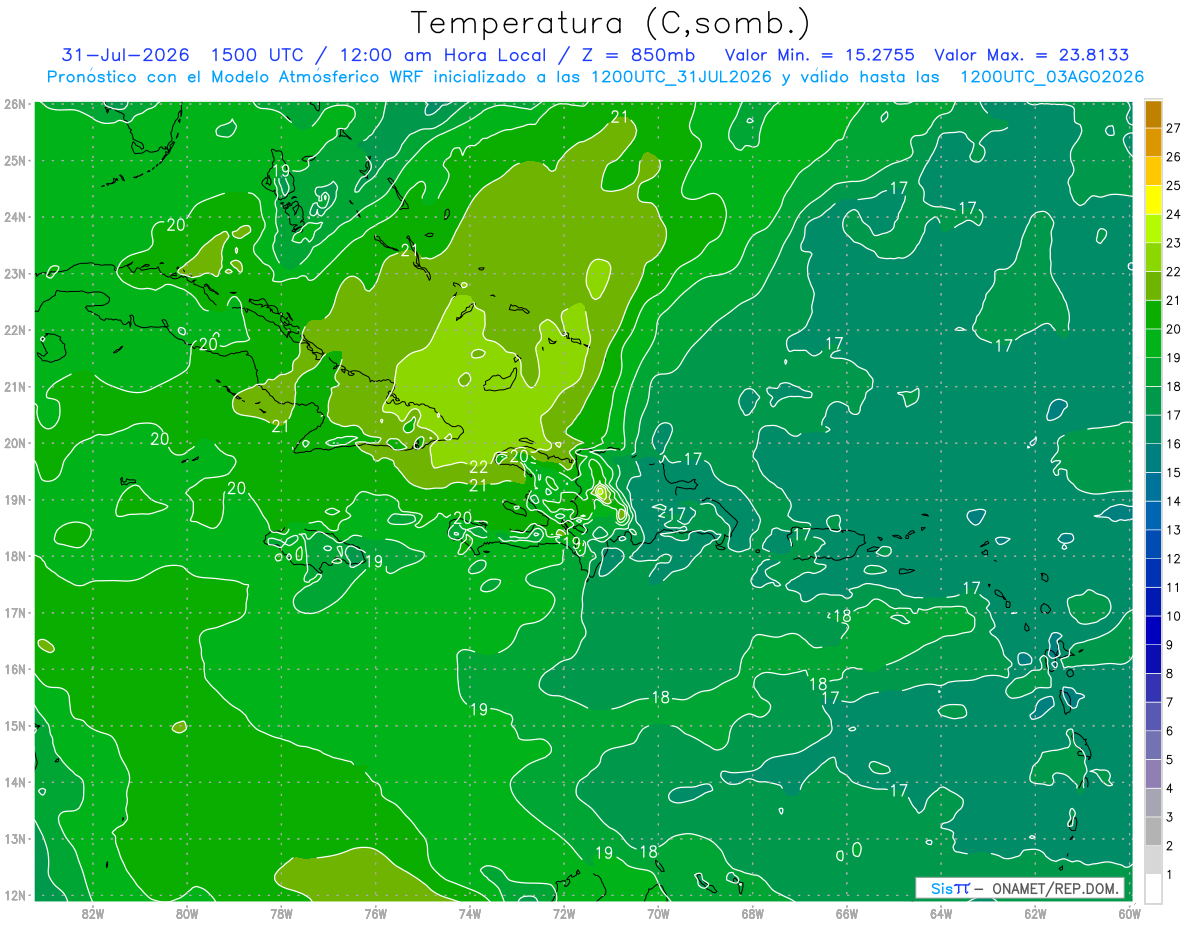The width and height of the screenshot is (1200, 927).
Task: Click the '22N' latitude axis label
Action: (x=15, y=330)
